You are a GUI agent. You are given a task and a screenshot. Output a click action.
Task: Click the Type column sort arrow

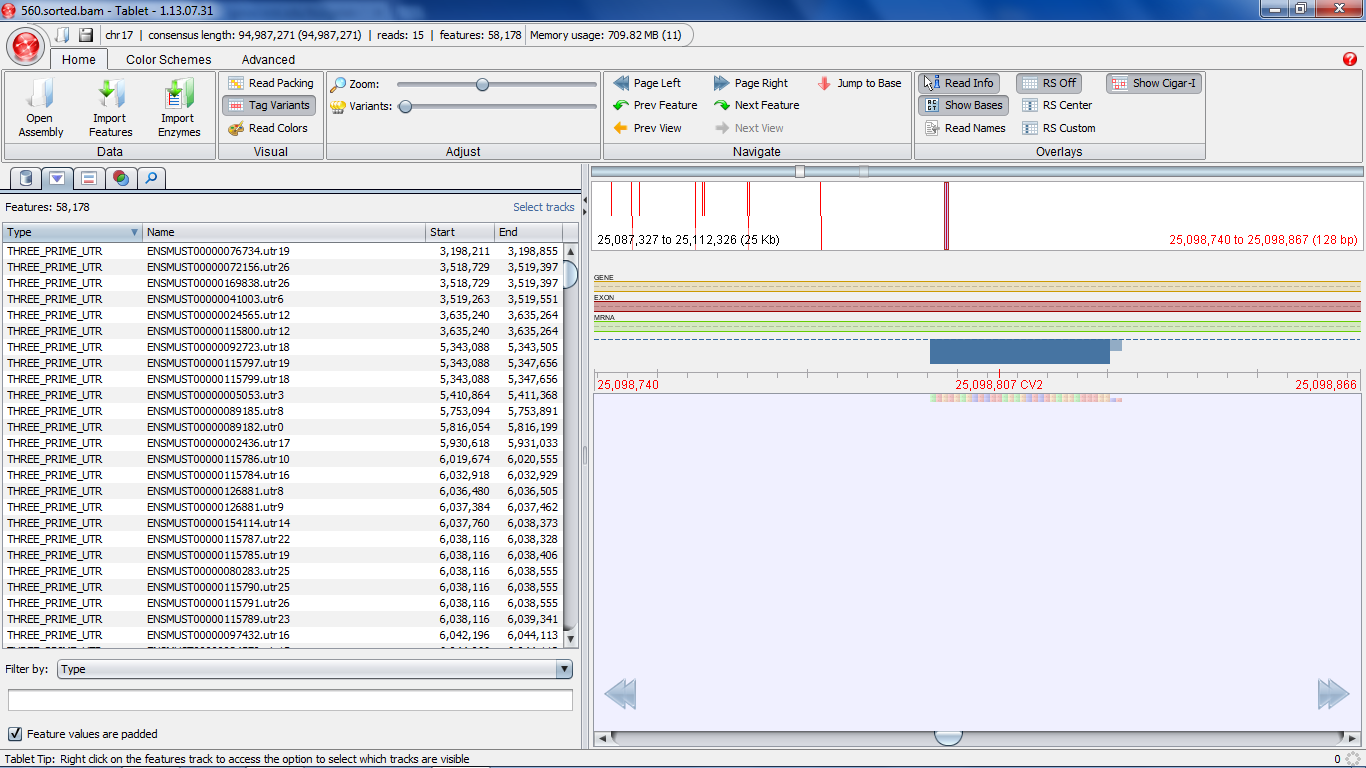pos(135,232)
